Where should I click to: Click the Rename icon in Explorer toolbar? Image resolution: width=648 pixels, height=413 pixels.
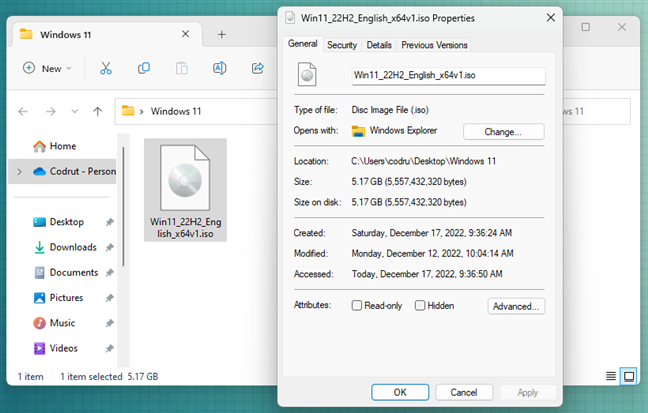point(219,68)
